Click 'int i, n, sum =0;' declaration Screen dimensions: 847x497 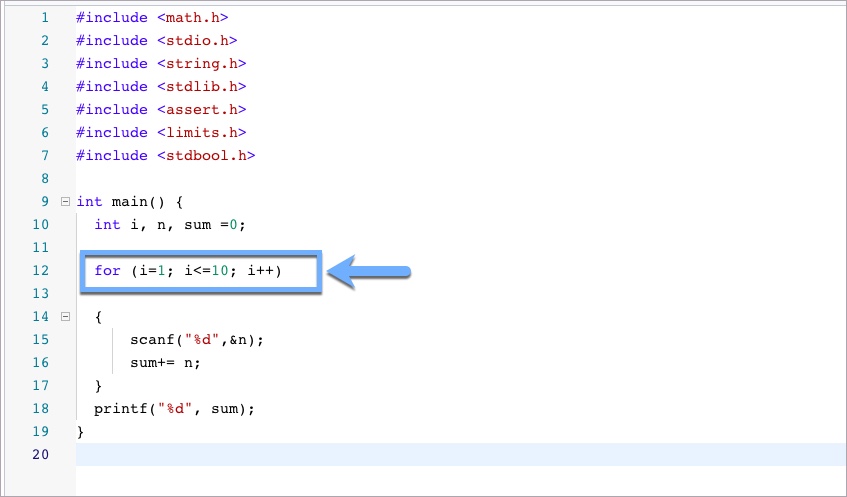(x=170, y=225)
